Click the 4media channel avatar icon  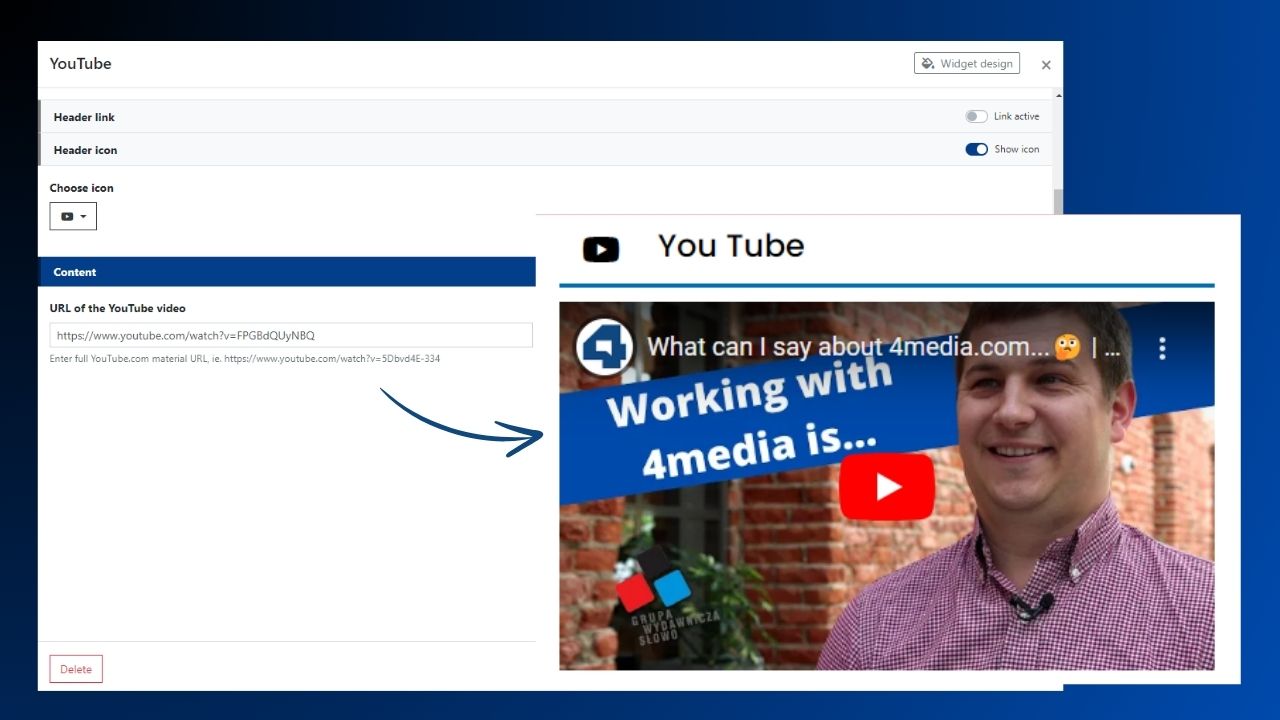605,347
